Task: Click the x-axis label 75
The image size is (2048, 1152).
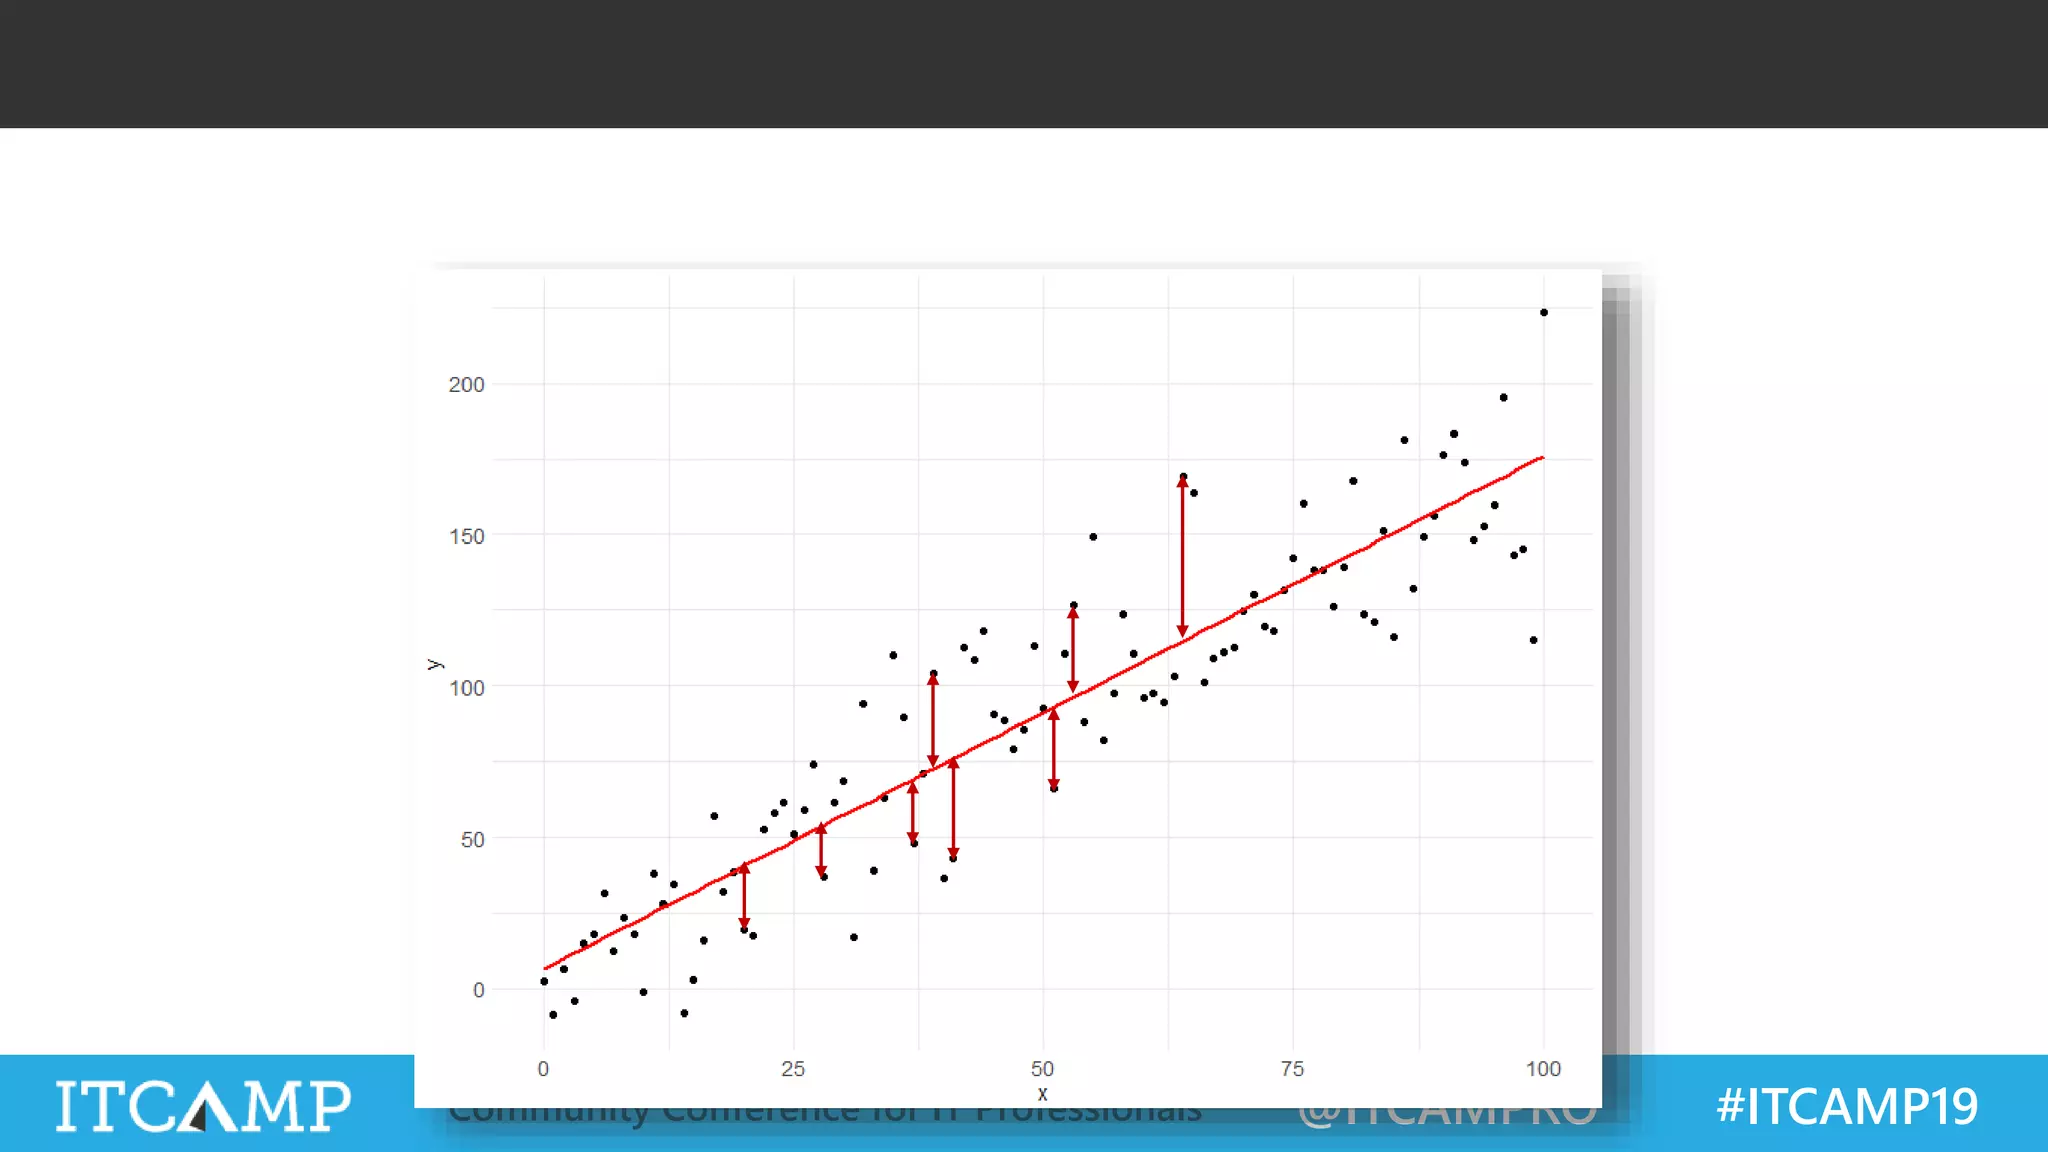Action: (x=1292, y=1069)
